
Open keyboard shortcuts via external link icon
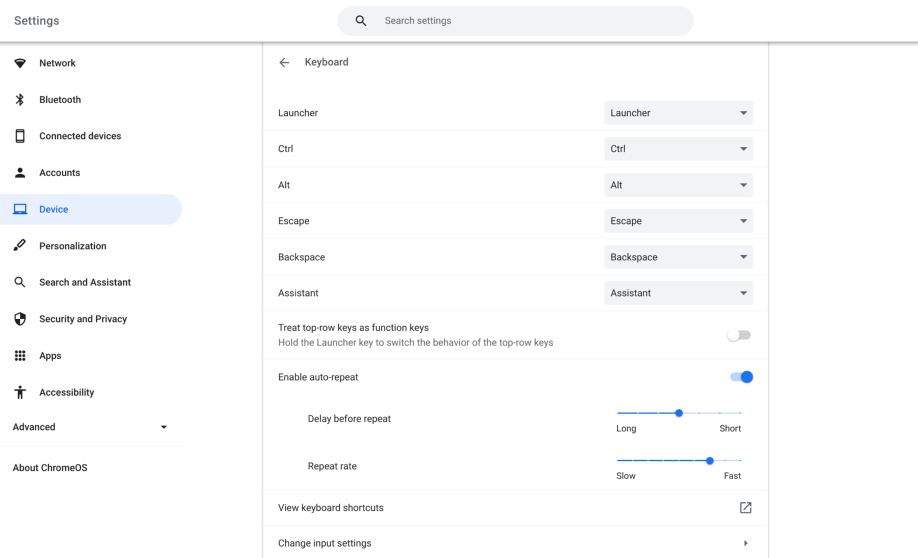click(745, 508)
